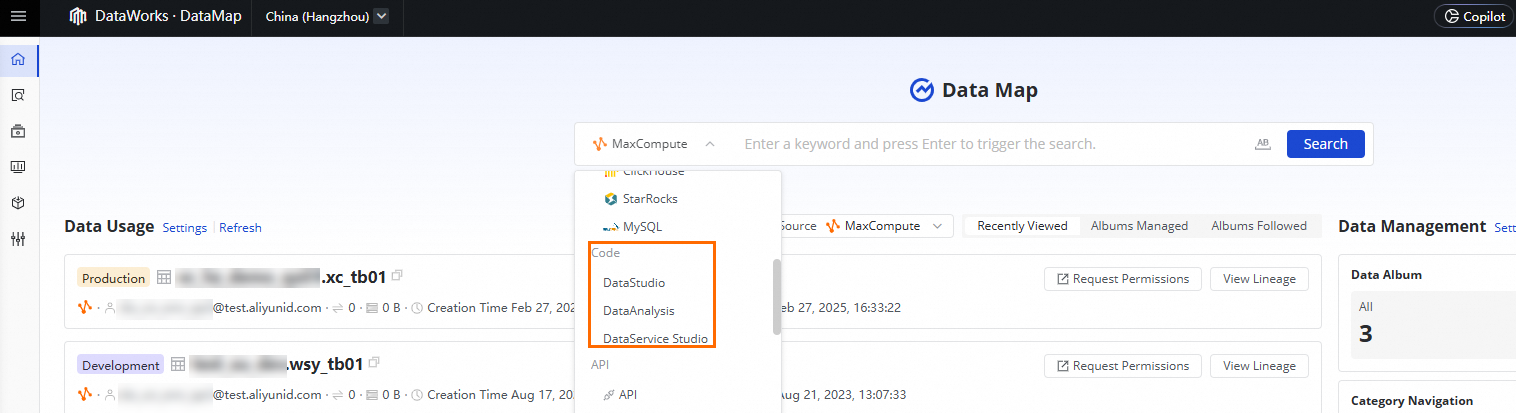Viewport: 1516px width, 413px height.
Task: Go to the Home sidebar icon
Action: tap(18, 60)
